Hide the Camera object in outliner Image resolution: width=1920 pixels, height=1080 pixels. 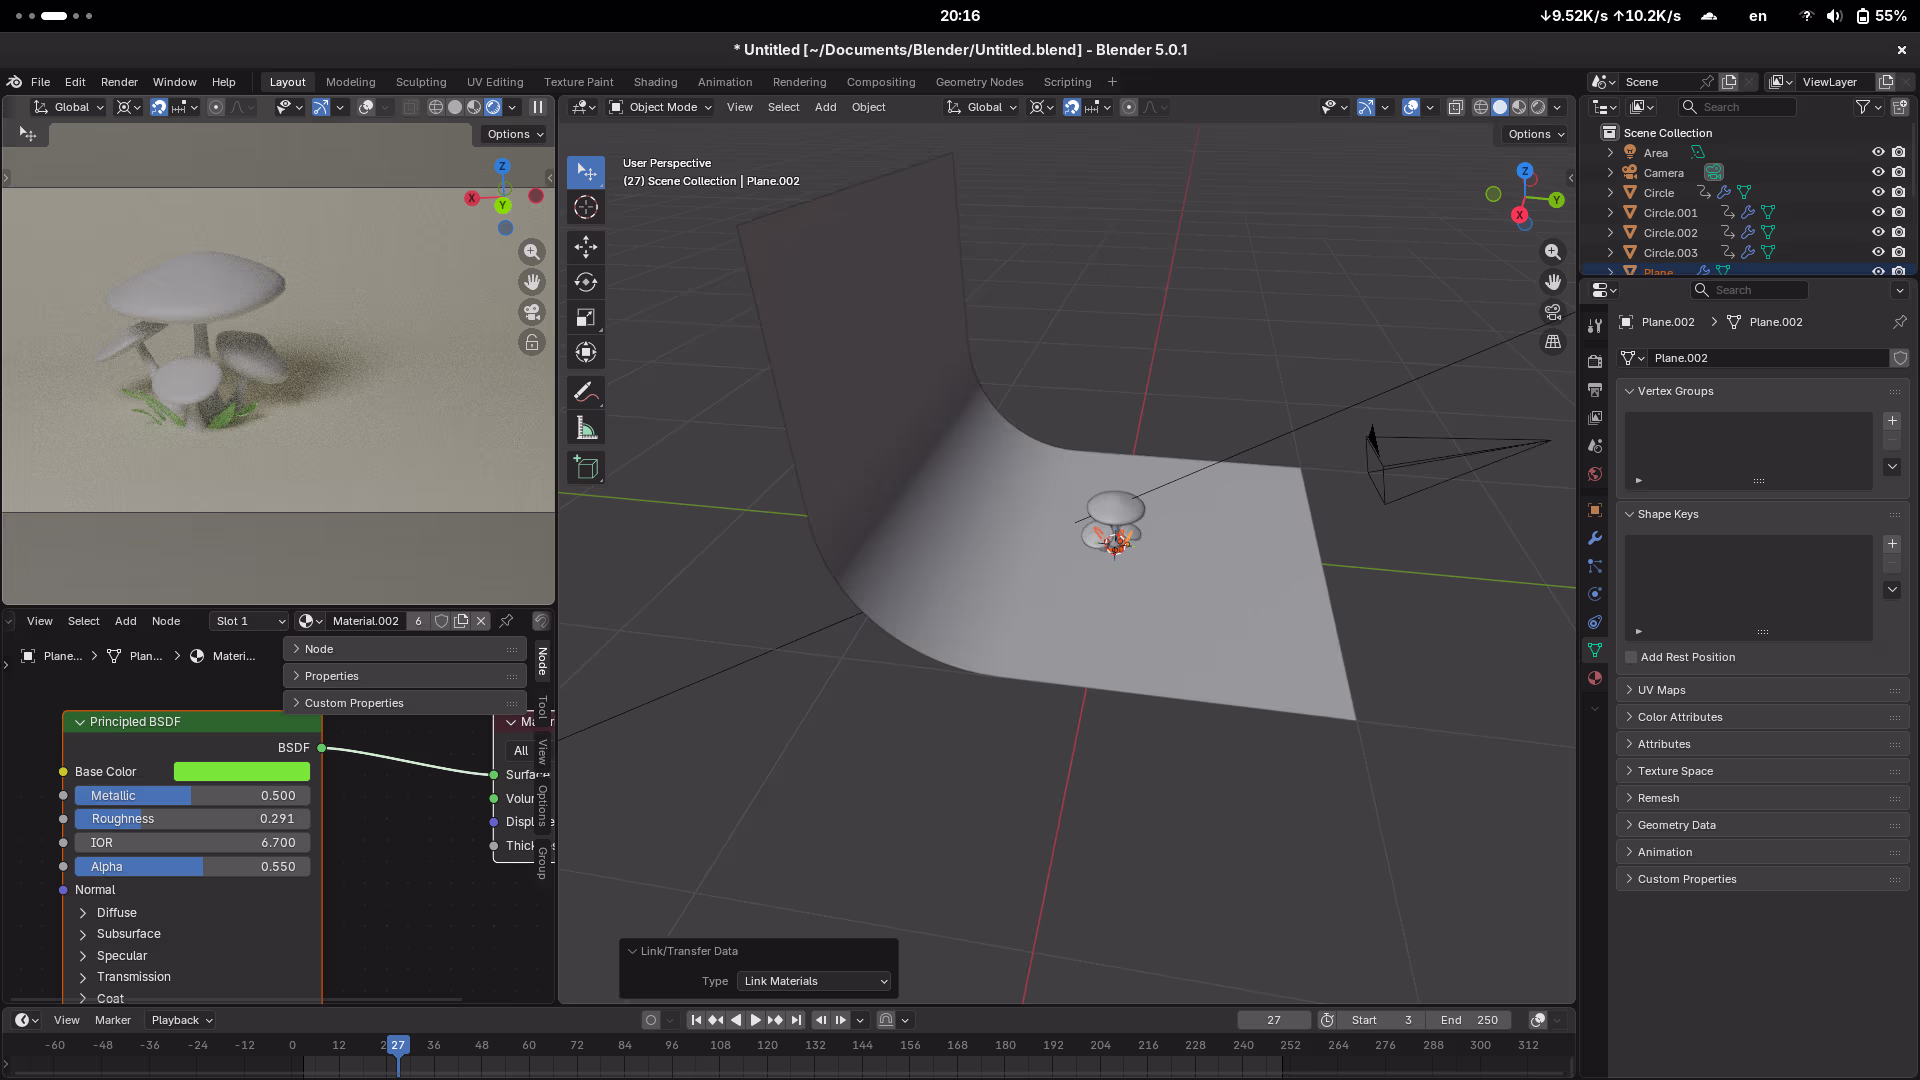coord(1878,172)
